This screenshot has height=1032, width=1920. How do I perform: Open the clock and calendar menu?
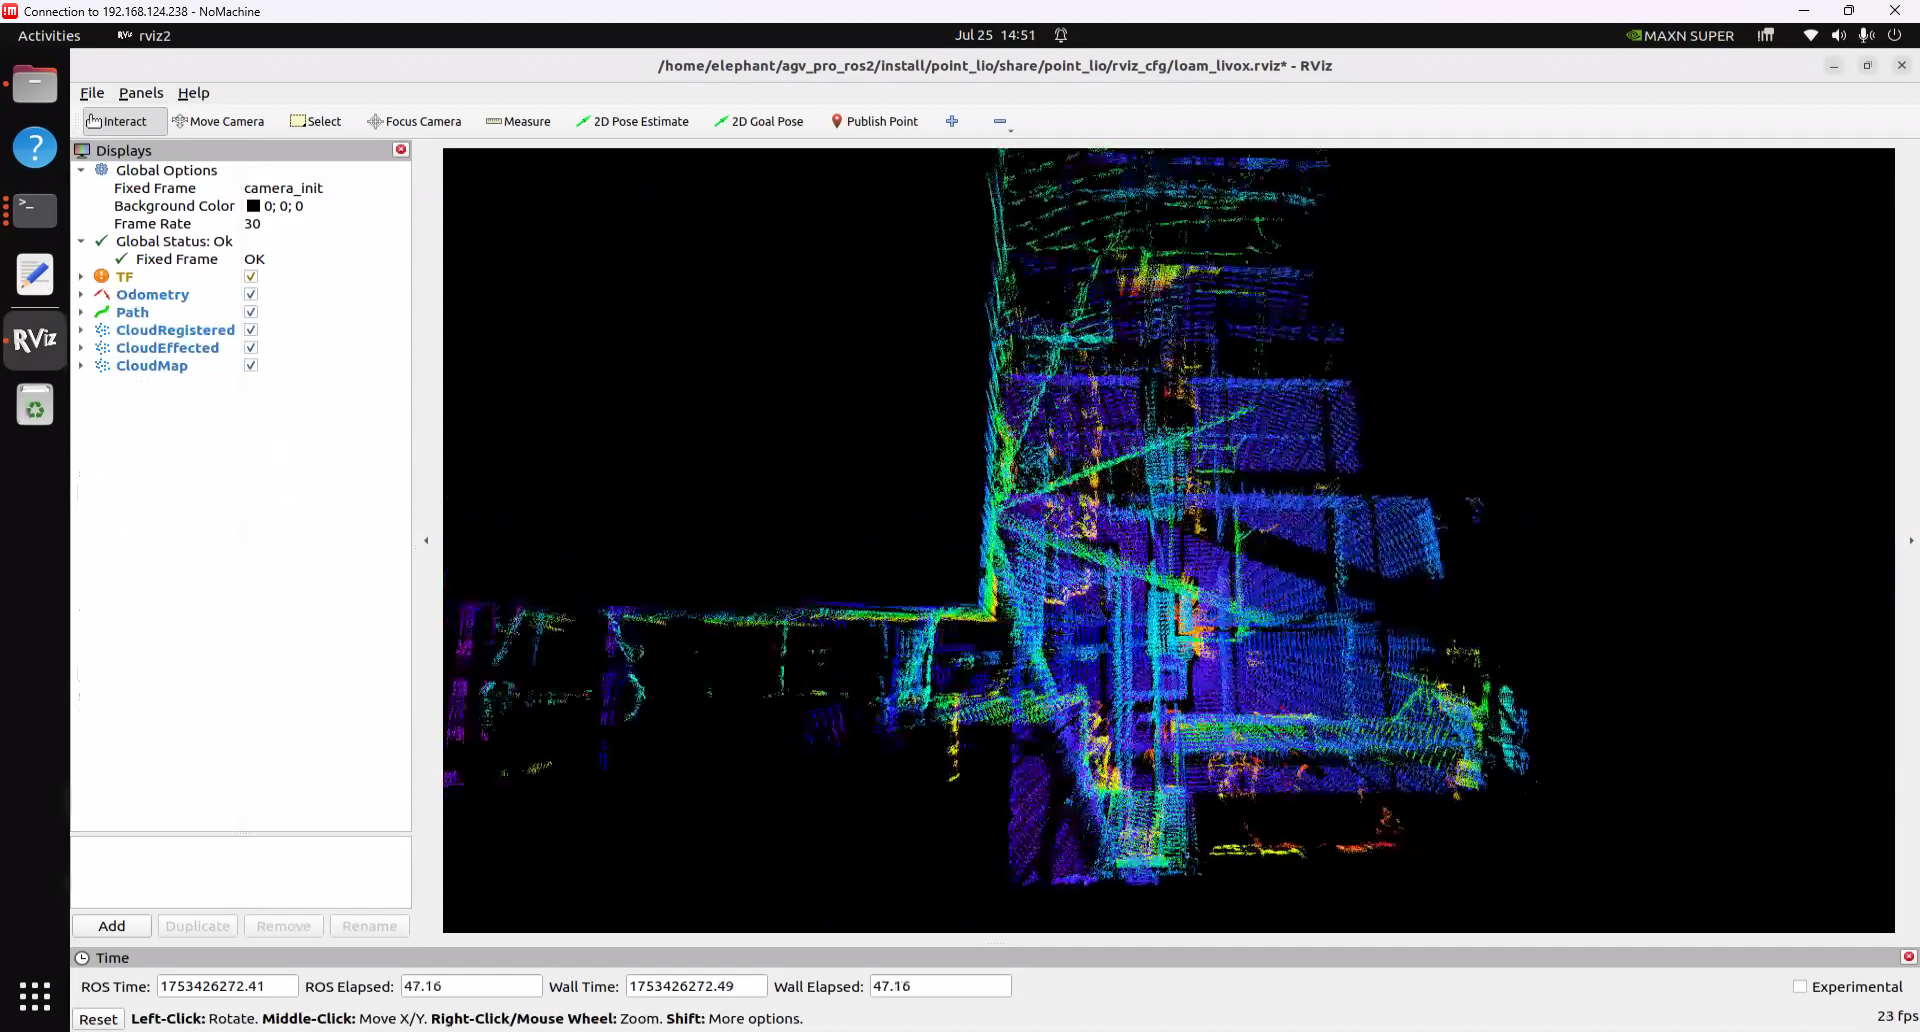coord(995,35)
